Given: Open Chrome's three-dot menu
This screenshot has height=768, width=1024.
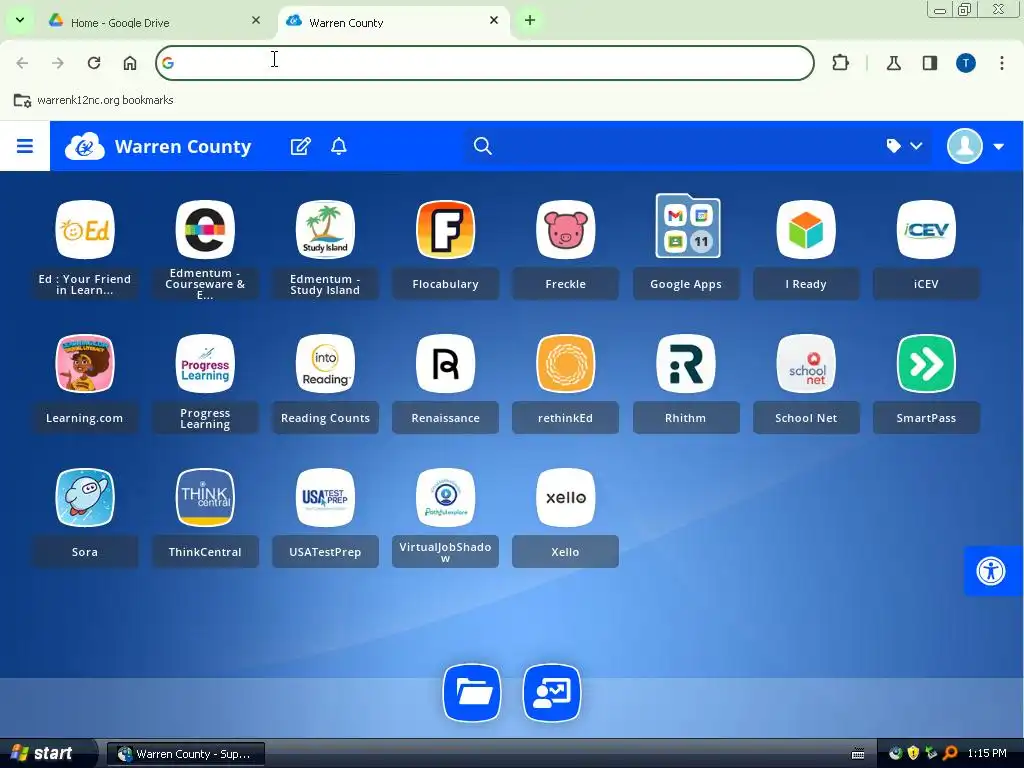Looking at the screenshot, I should (x=1002, y=63).
